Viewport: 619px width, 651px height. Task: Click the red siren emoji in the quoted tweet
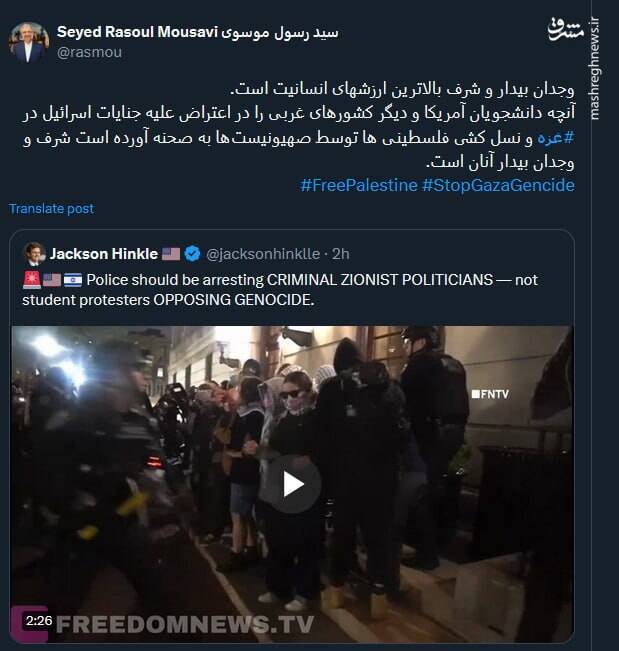pos(32,280)
